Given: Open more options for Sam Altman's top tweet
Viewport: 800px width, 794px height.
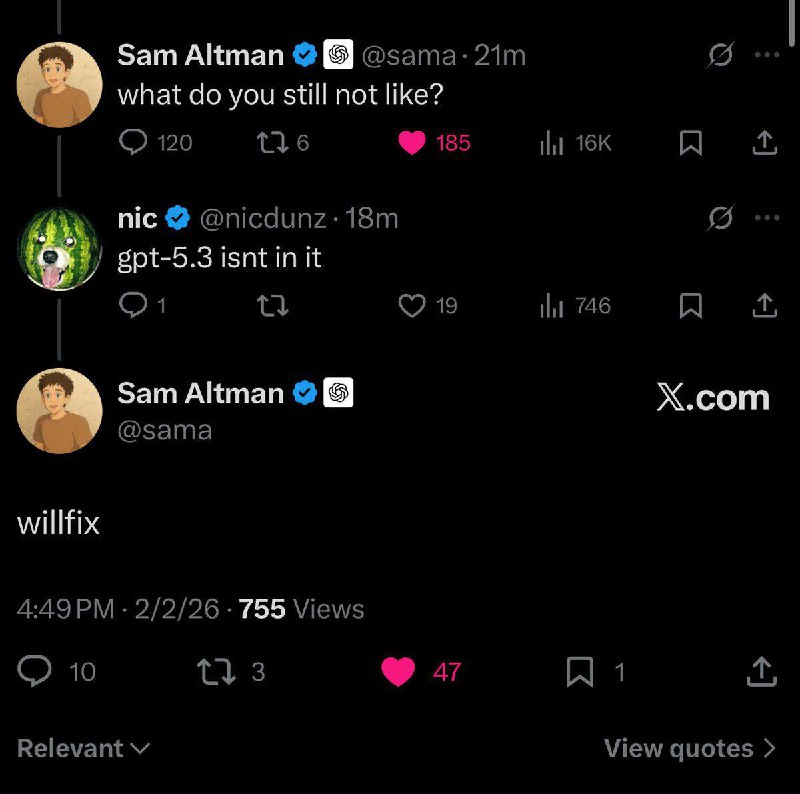Looking at the screenshot, I should [x=767, y=55].
